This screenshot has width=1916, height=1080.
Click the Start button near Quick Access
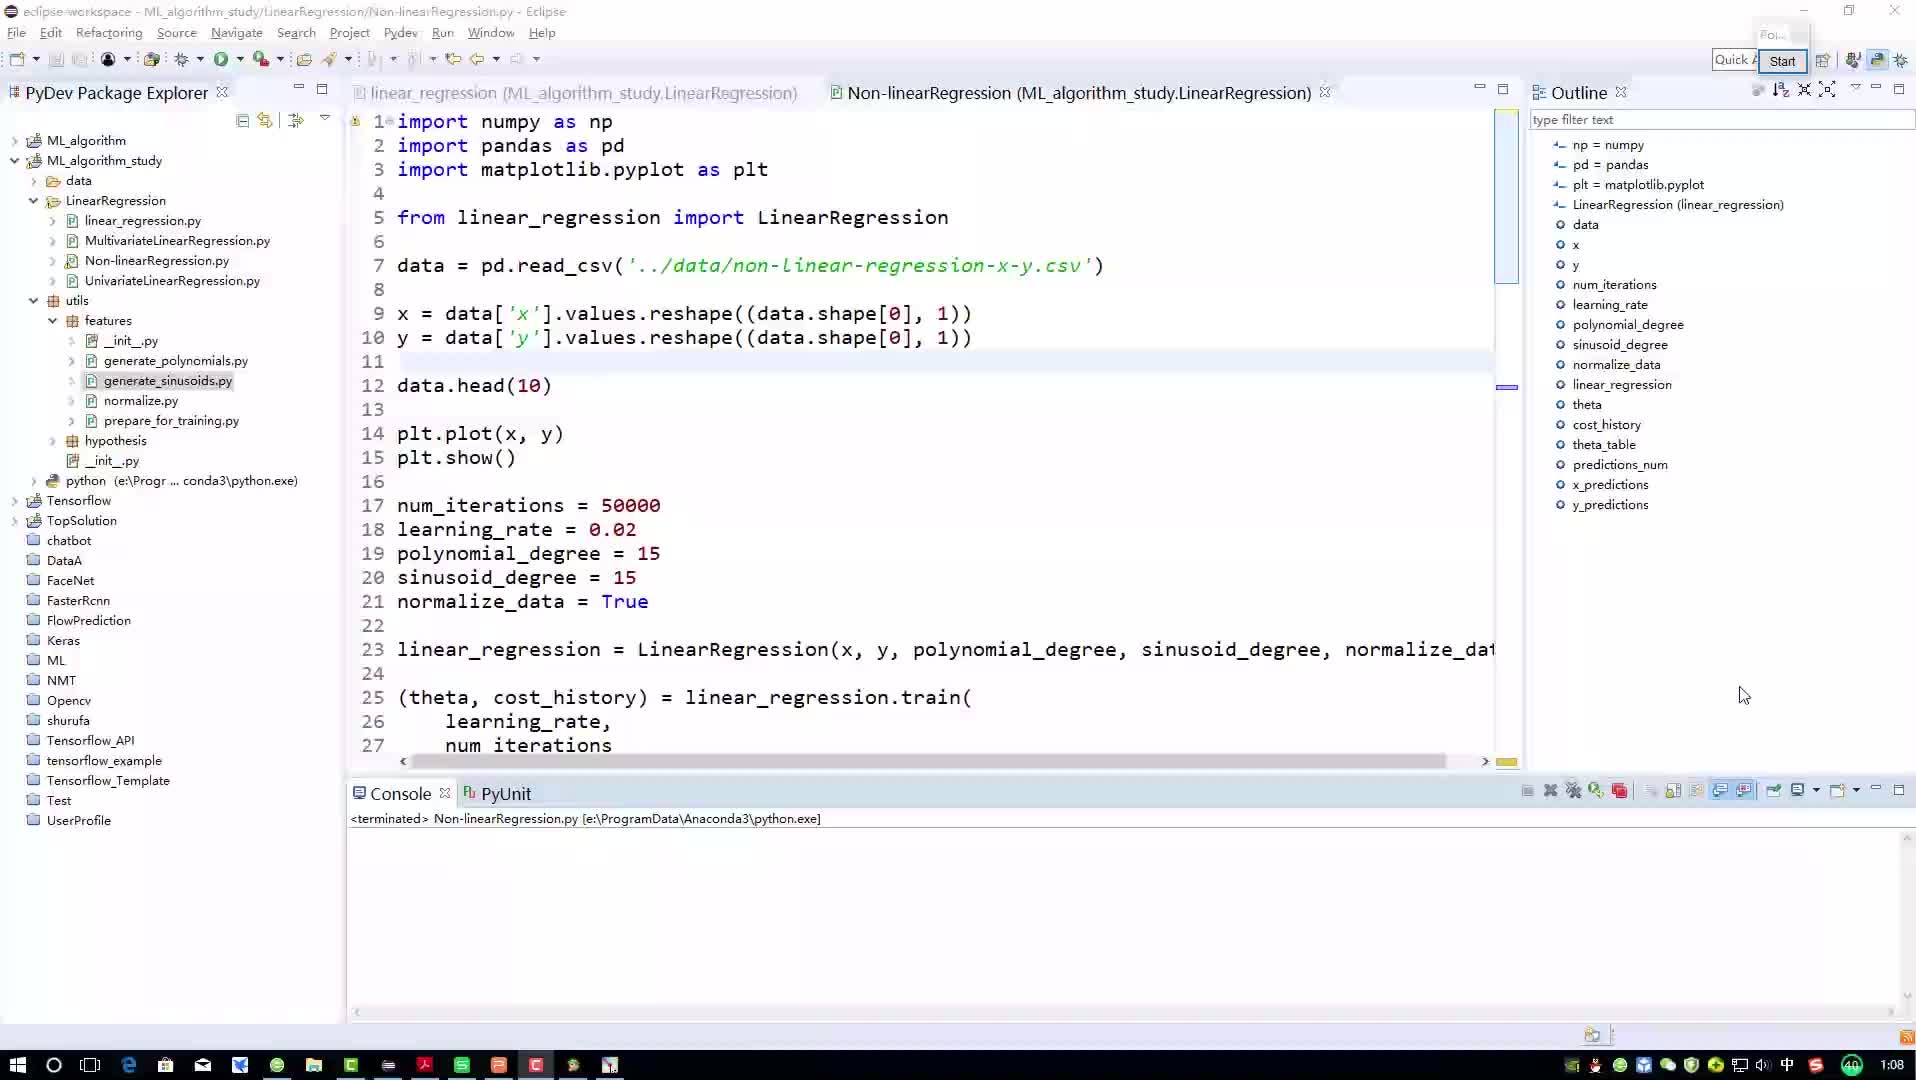tap(1782, 61)
